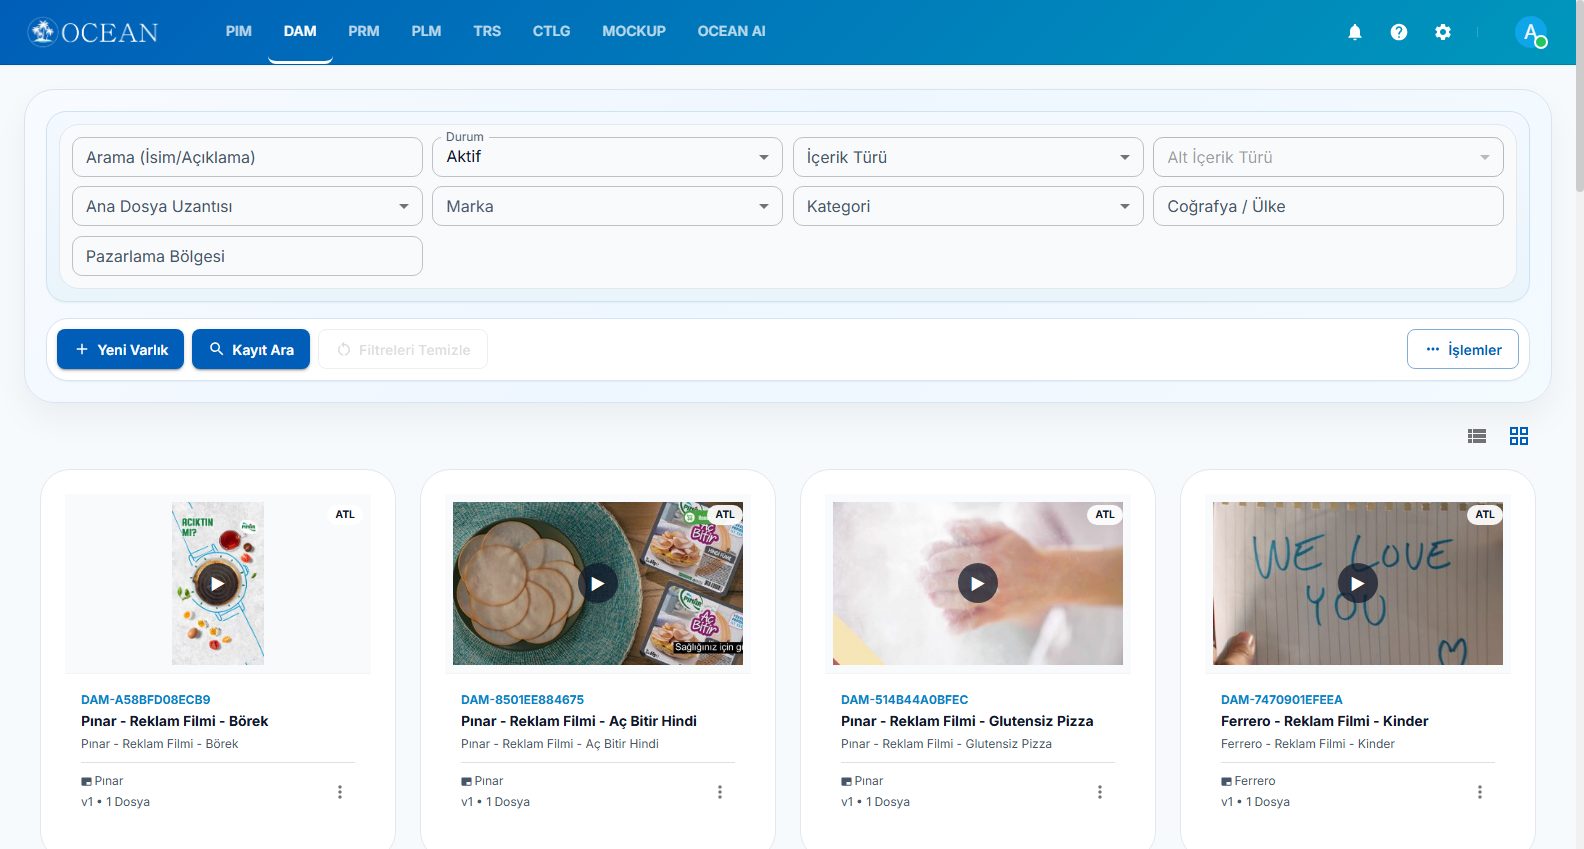The height and width of the screenshot is (849, 1584).
Task: Open the Marka dropdown
Action: pos(607,206)
